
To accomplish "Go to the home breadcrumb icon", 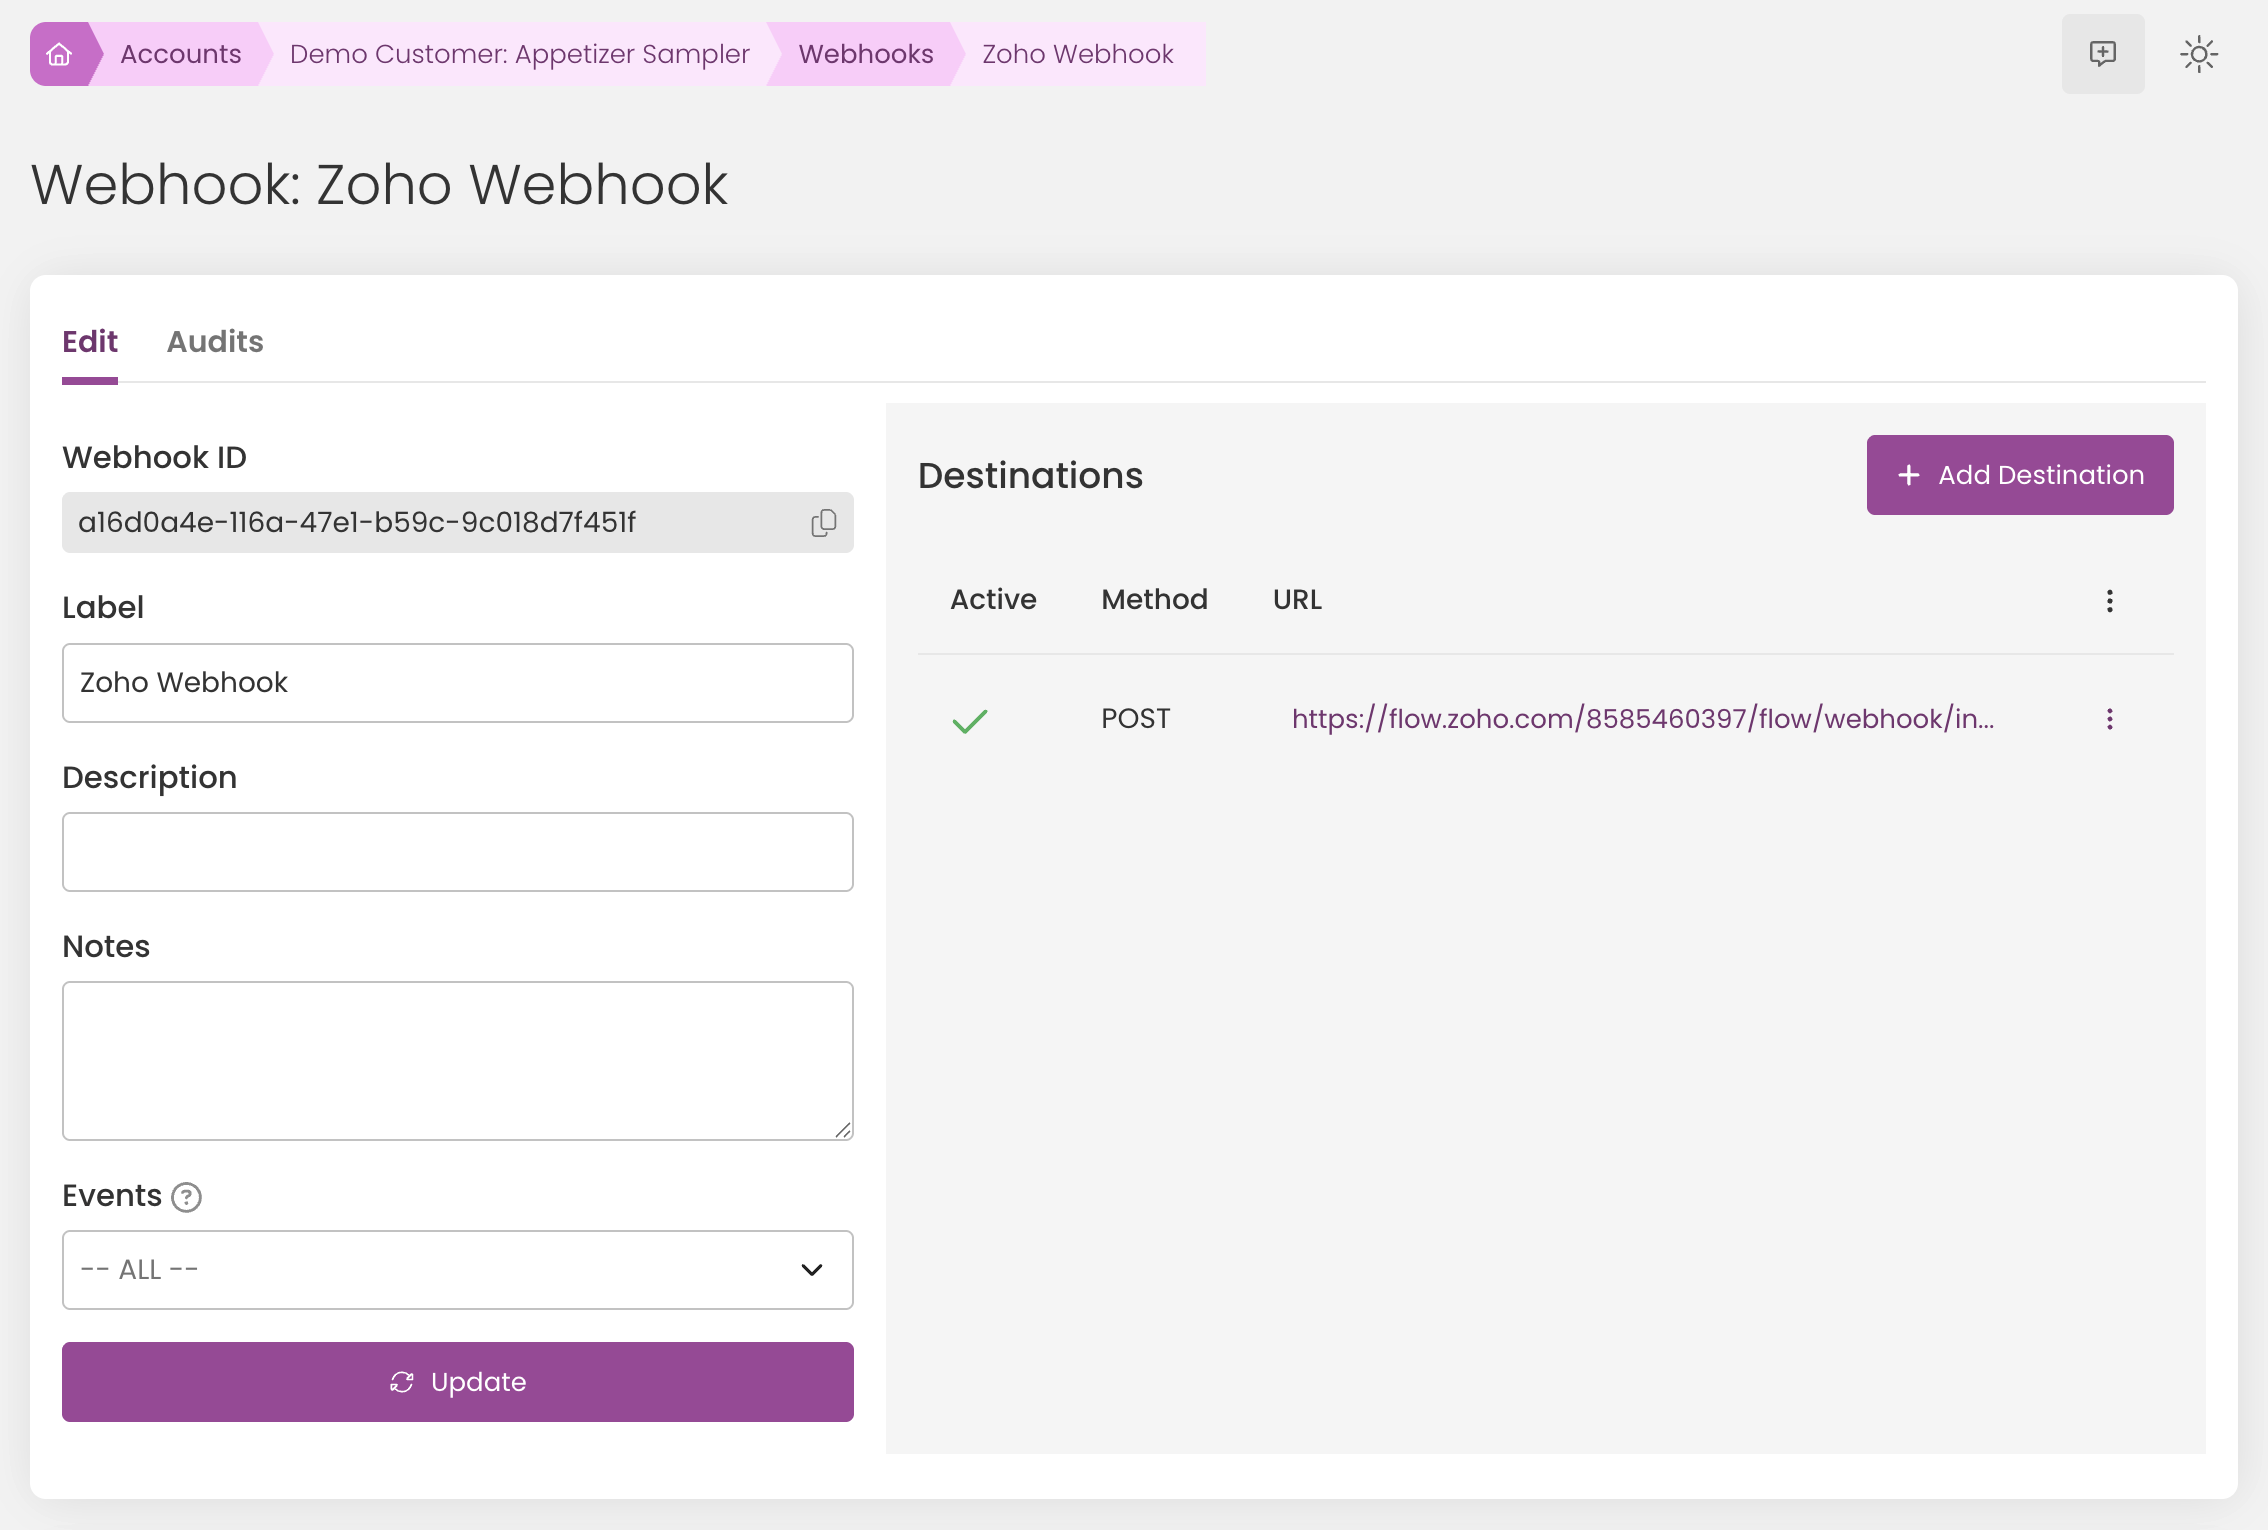I will (60, 54).
